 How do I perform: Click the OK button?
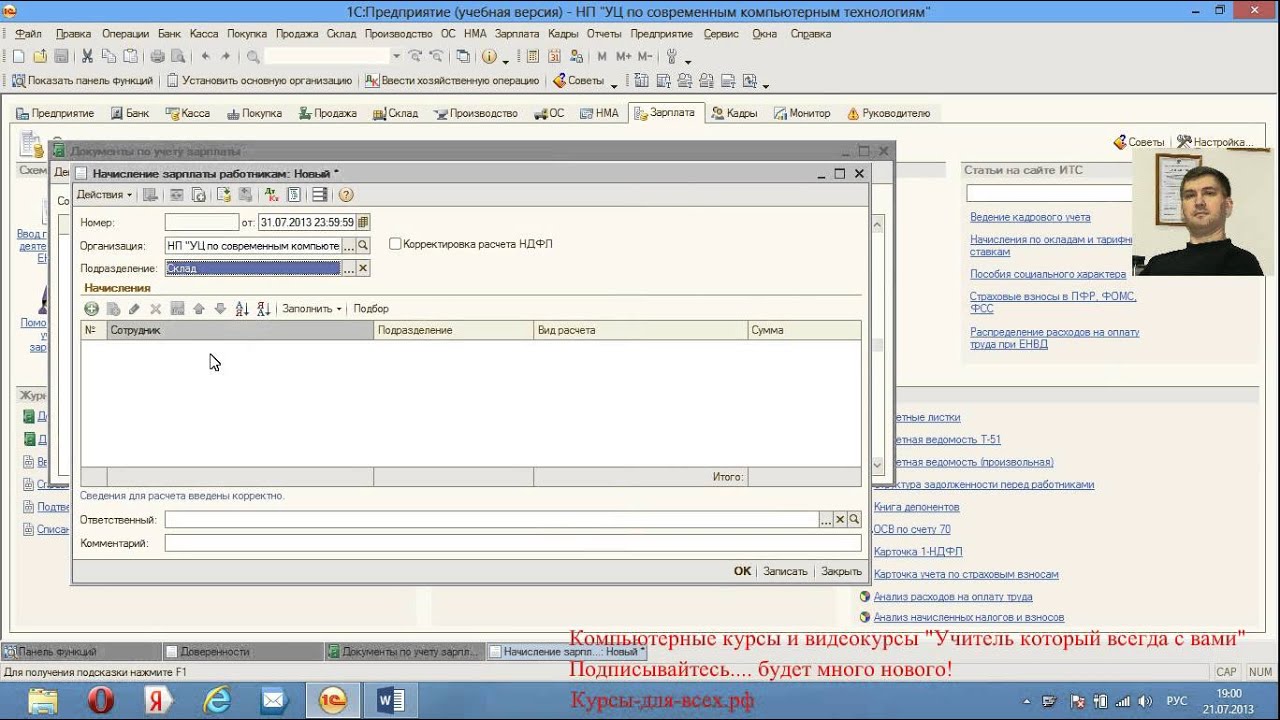pos(742,571)
